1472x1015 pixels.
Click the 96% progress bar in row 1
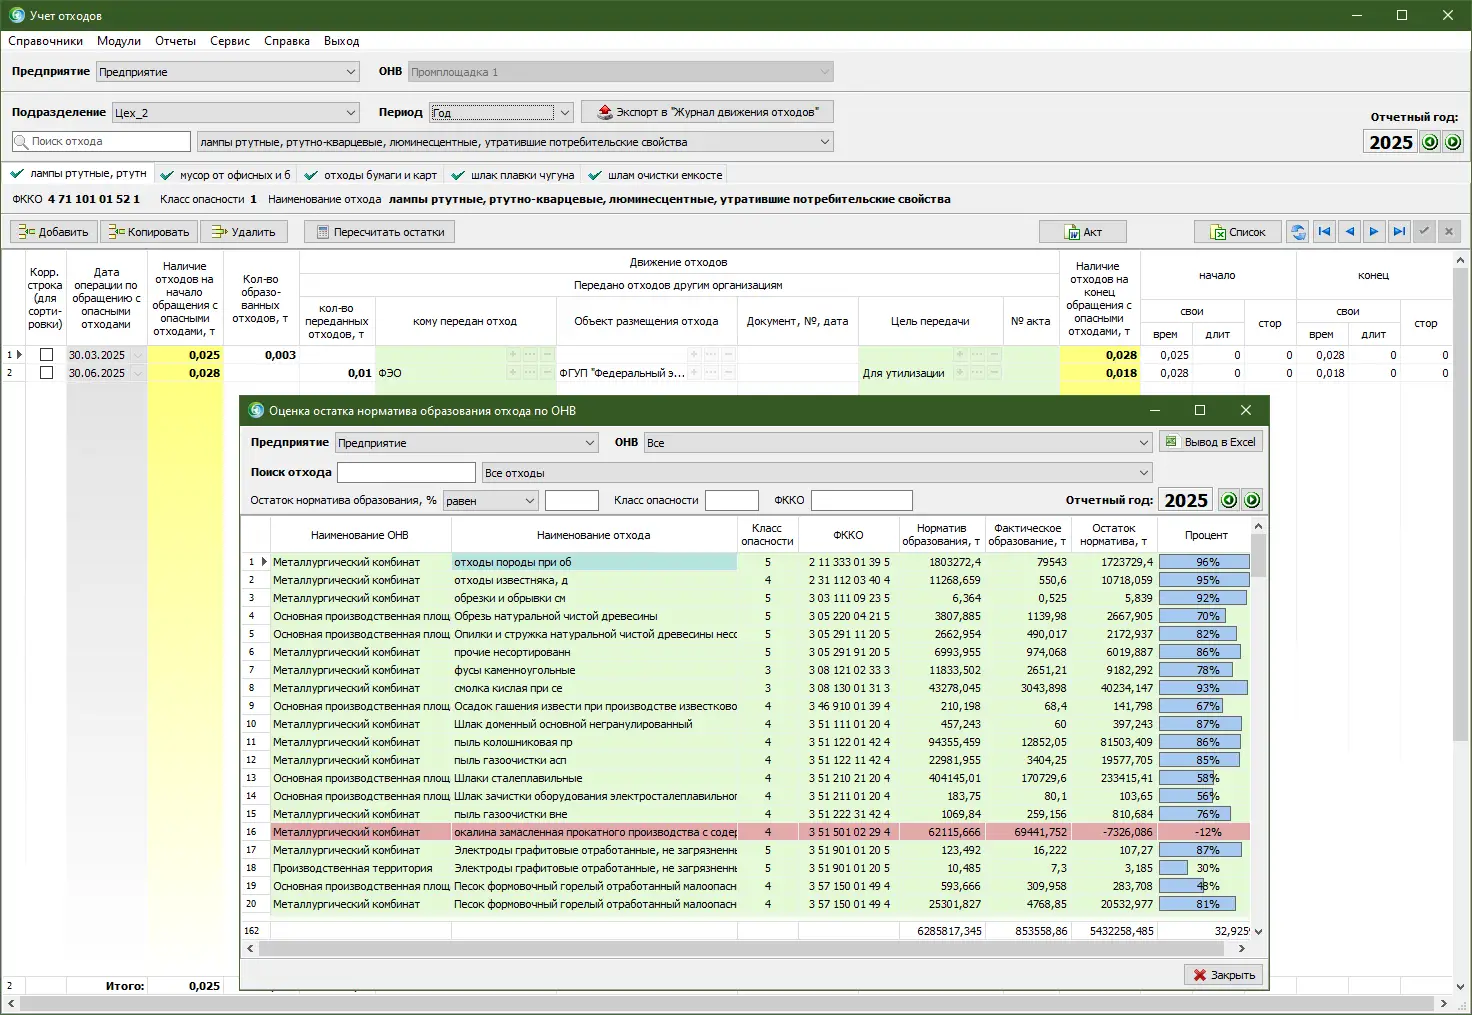click(x=1206, y=562)
